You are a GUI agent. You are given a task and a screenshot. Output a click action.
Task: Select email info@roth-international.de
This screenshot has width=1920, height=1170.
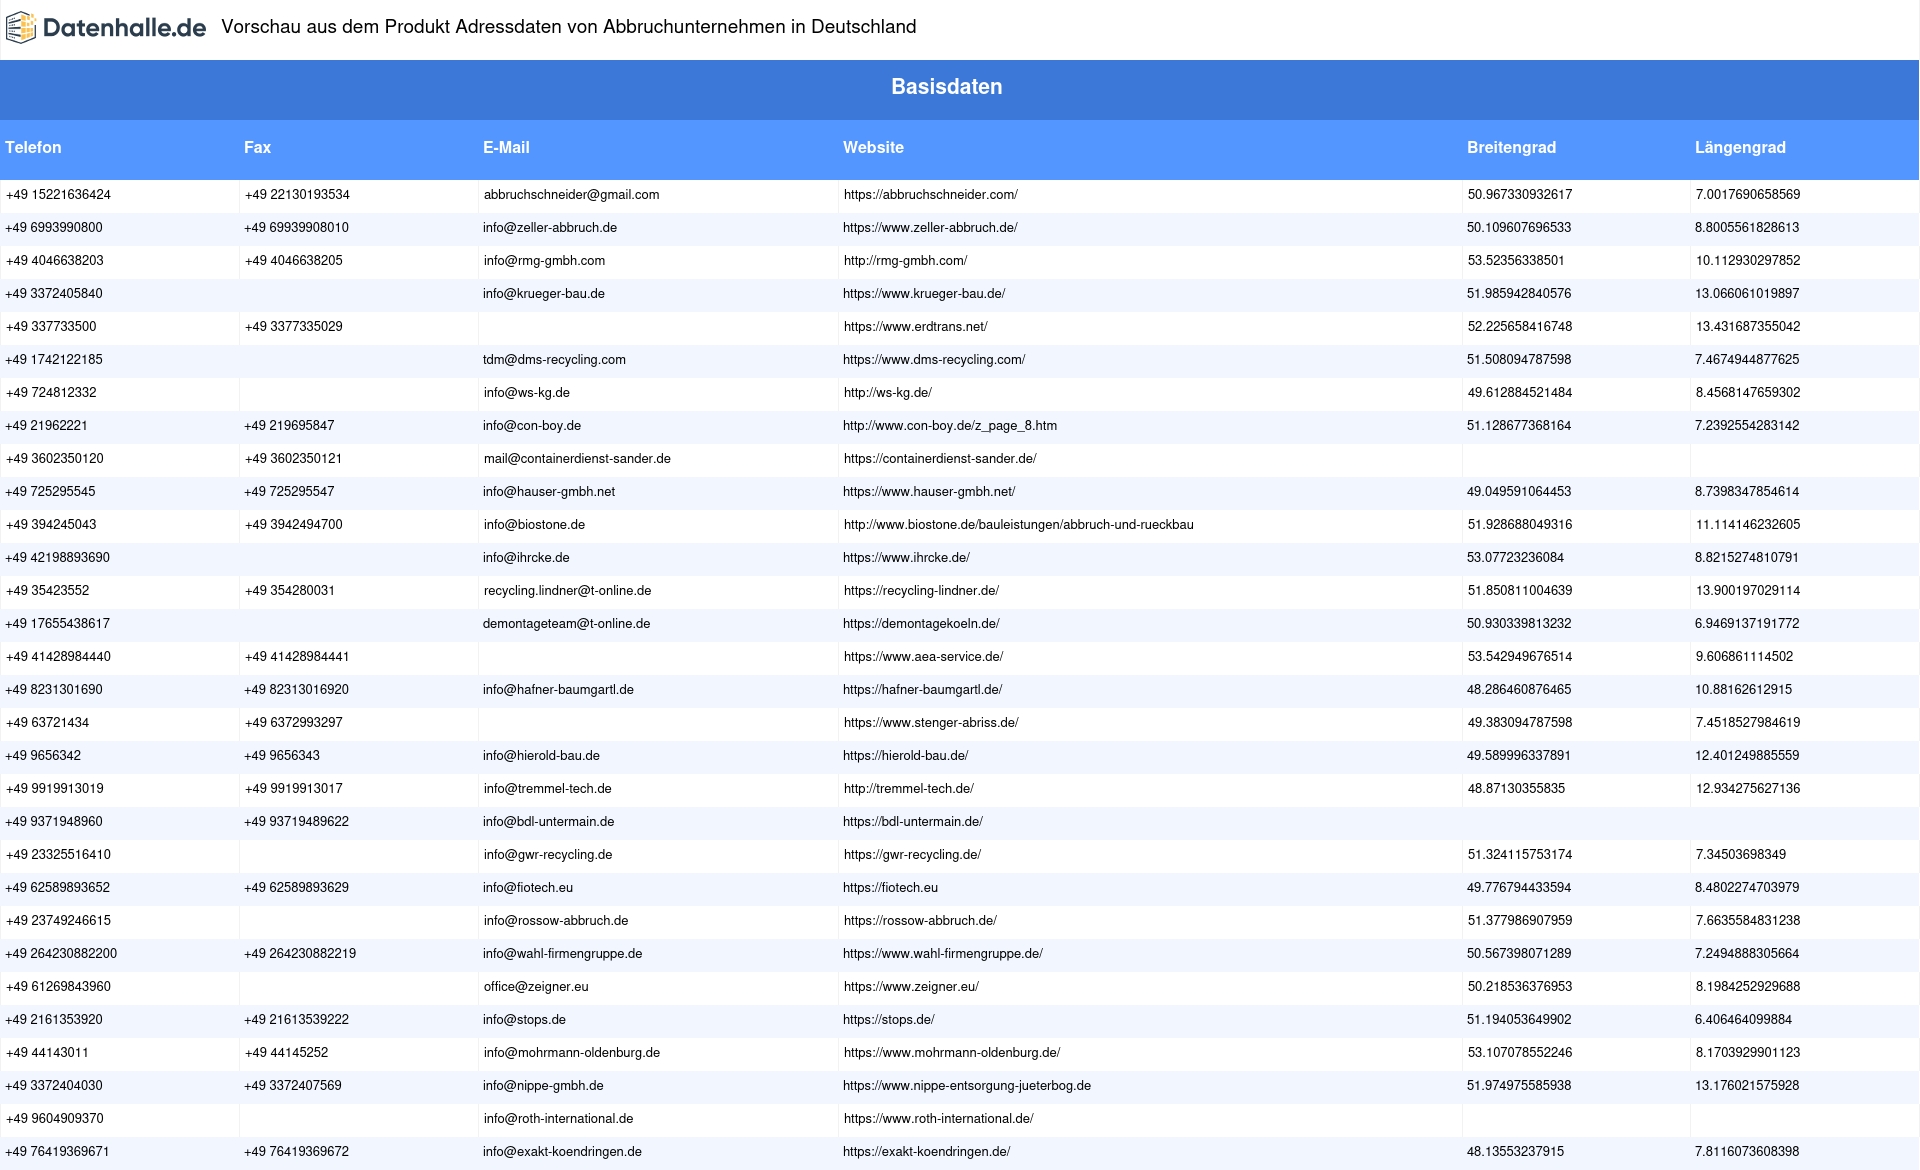[x=558, y=1119]
